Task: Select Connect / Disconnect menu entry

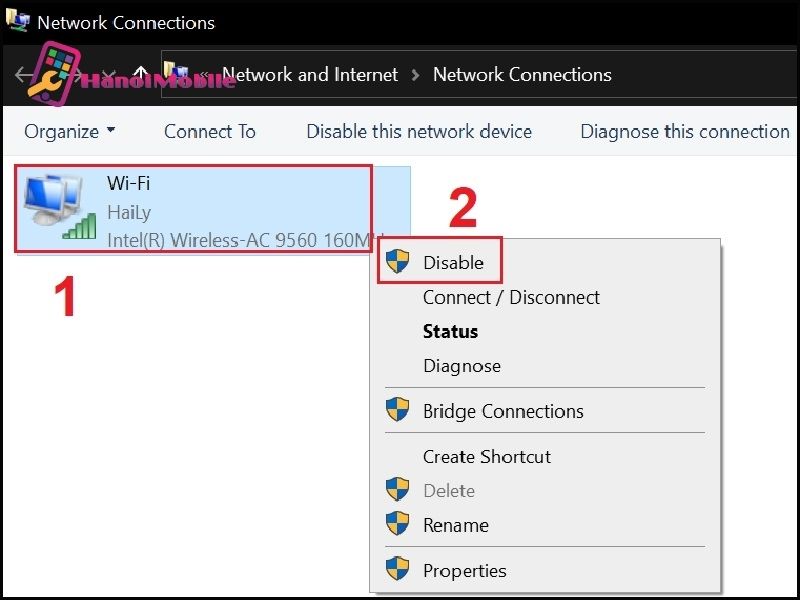Action: coord(511,297)
